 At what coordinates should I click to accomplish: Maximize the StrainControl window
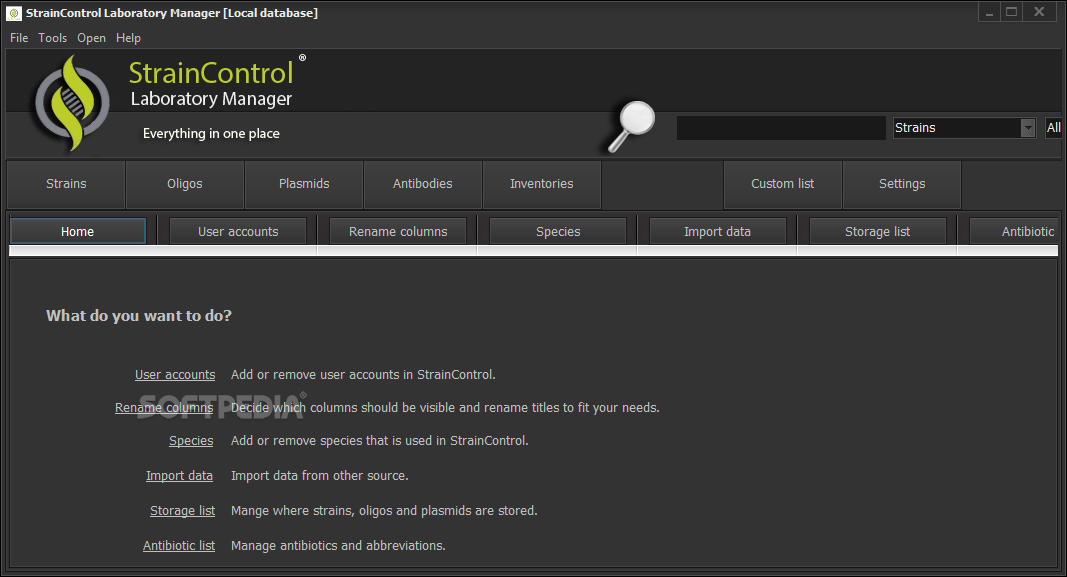coord(1012,12)
